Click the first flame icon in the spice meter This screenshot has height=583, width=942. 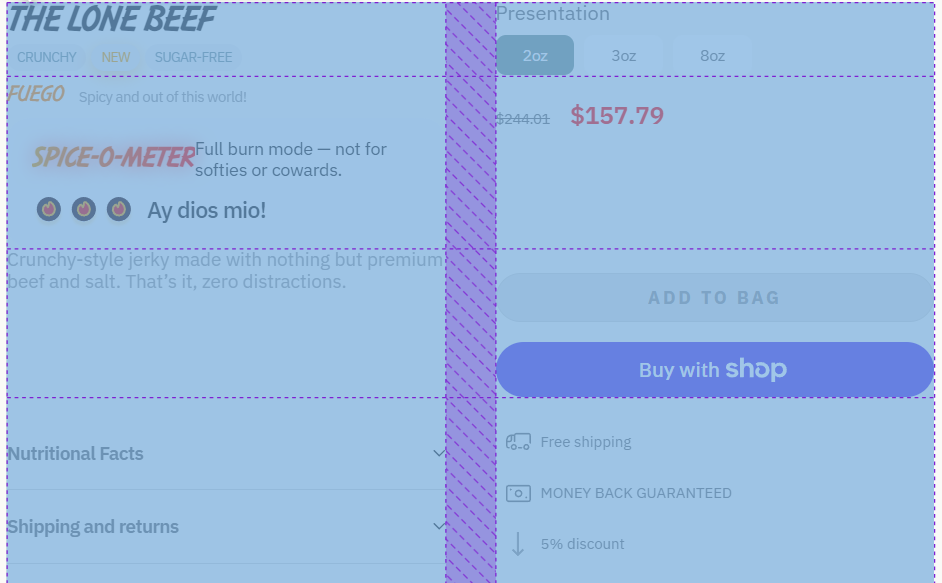(x=49, y=209)
